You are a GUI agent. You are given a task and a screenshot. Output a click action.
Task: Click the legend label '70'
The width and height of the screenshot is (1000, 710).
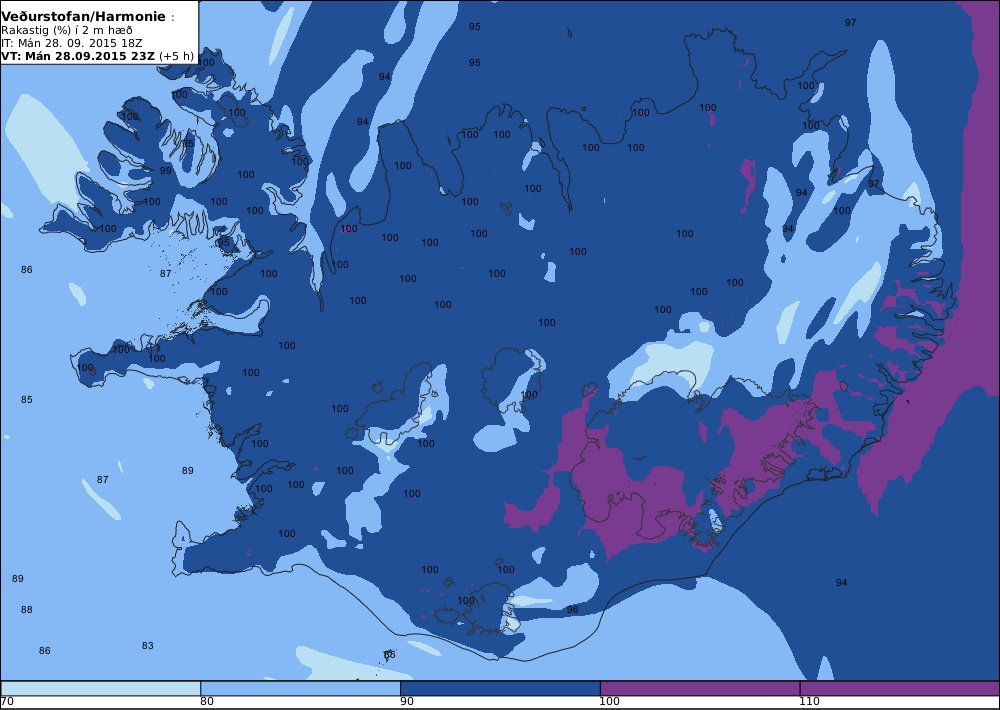(x=8, y=702)
